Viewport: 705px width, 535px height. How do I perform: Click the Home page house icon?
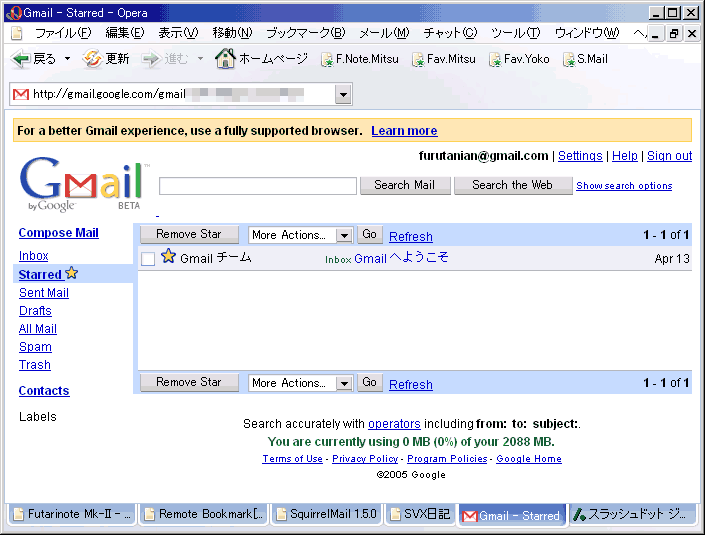(x=225, y=59)
